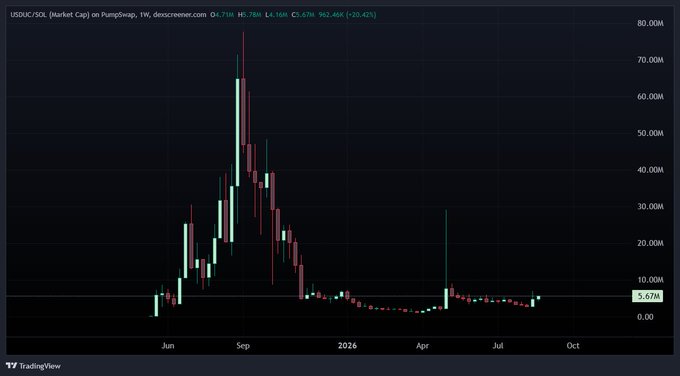Select the open value O4.71M
The image size is (680, 376).
[222, 15]
